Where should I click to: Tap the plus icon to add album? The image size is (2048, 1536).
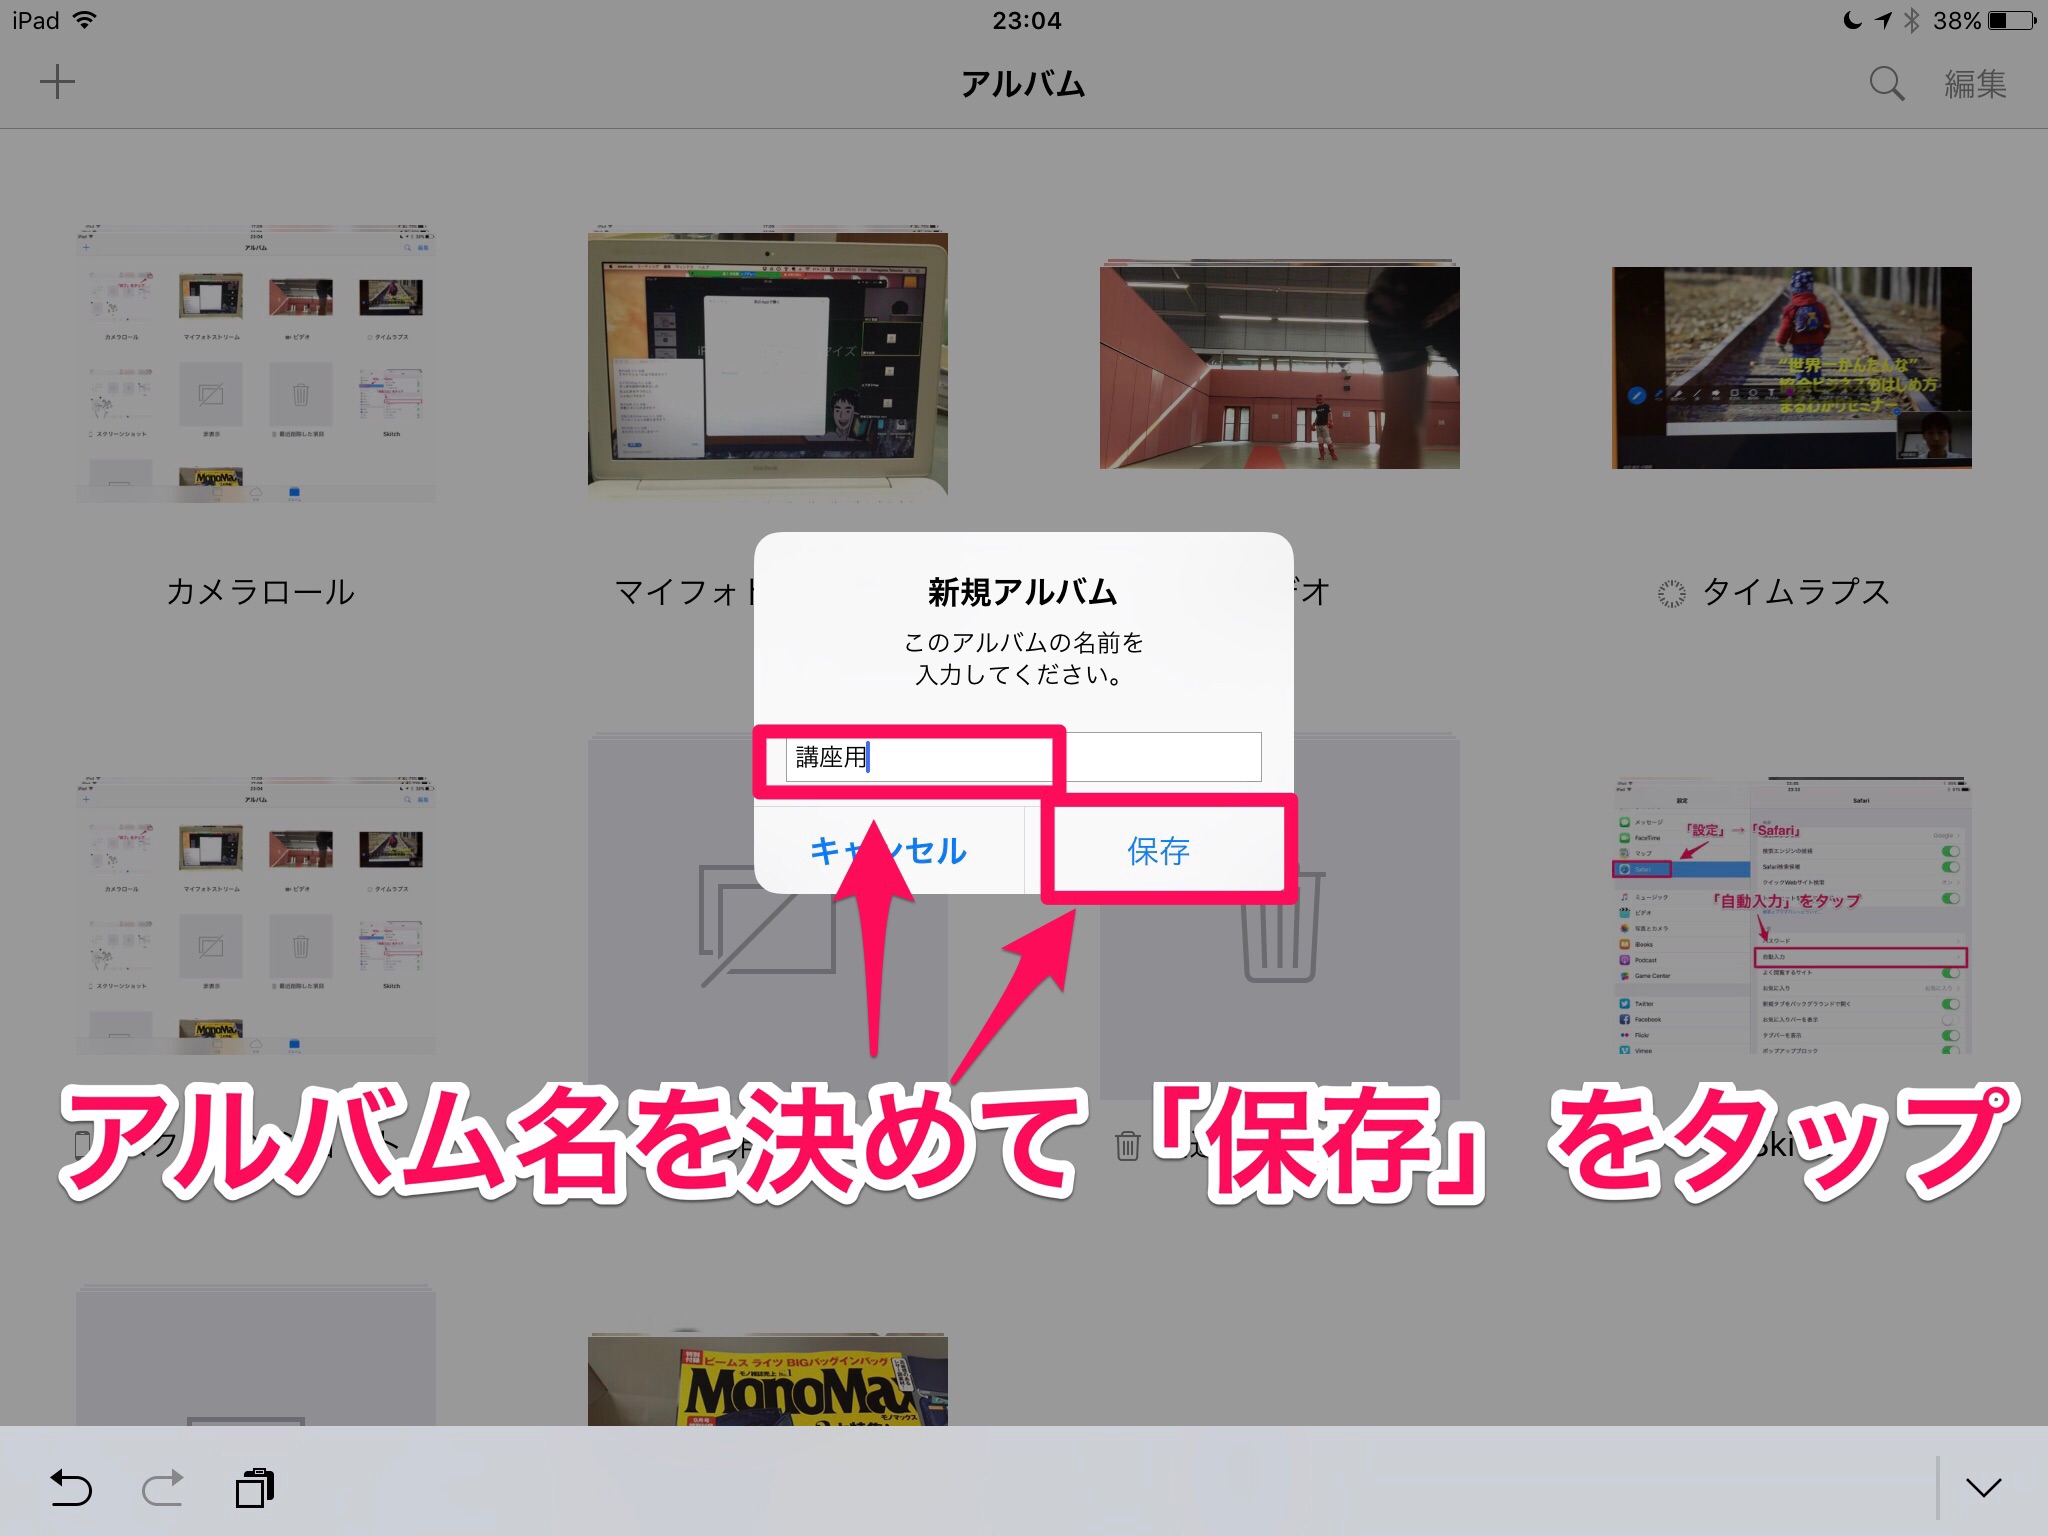coord(57,82)
